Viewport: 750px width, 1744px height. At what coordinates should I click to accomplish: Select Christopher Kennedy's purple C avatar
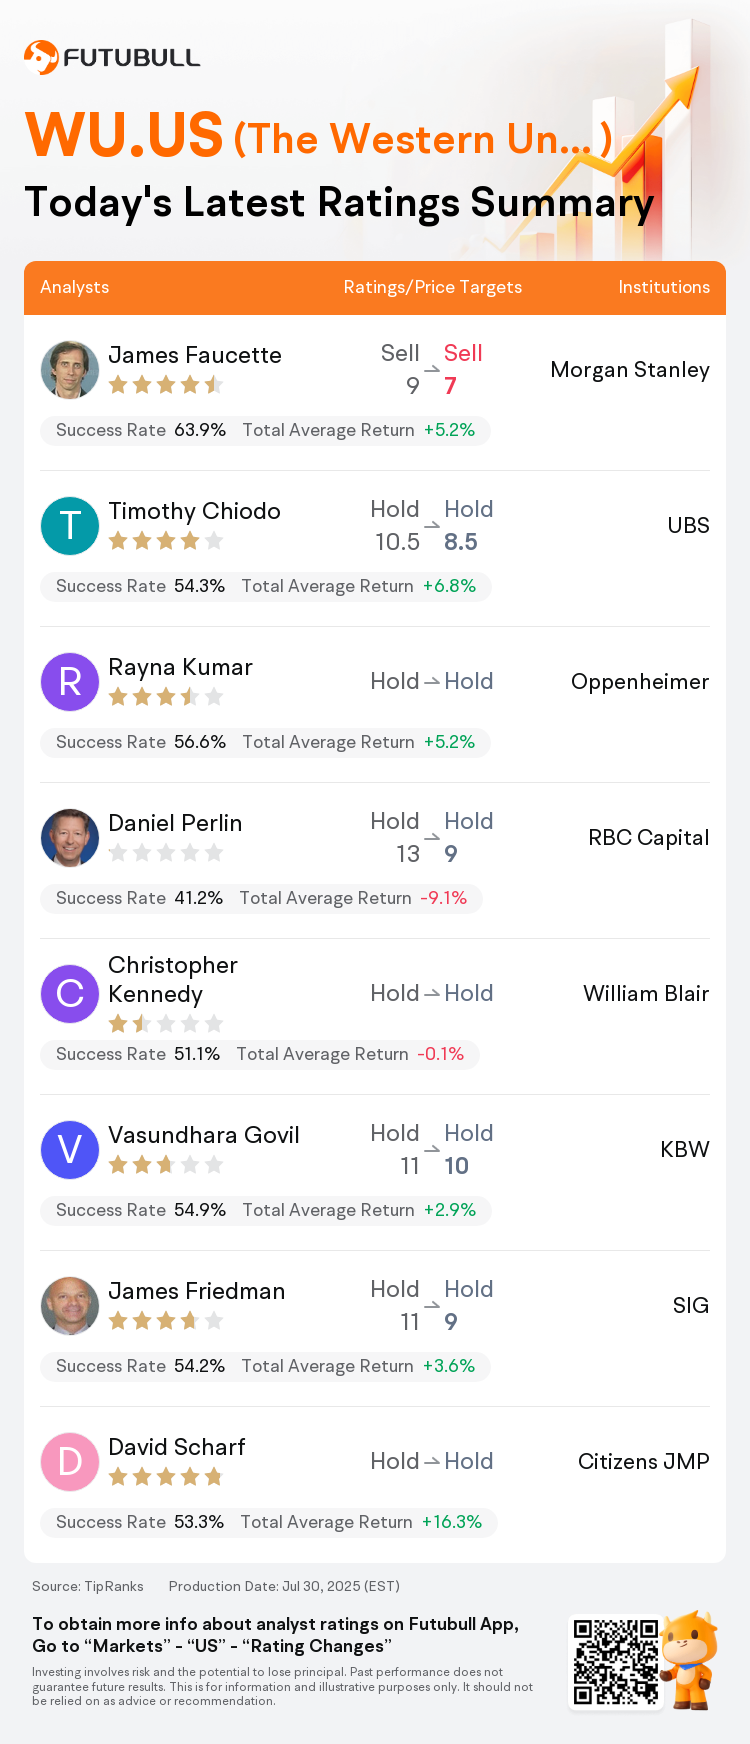tap(70, 993)
